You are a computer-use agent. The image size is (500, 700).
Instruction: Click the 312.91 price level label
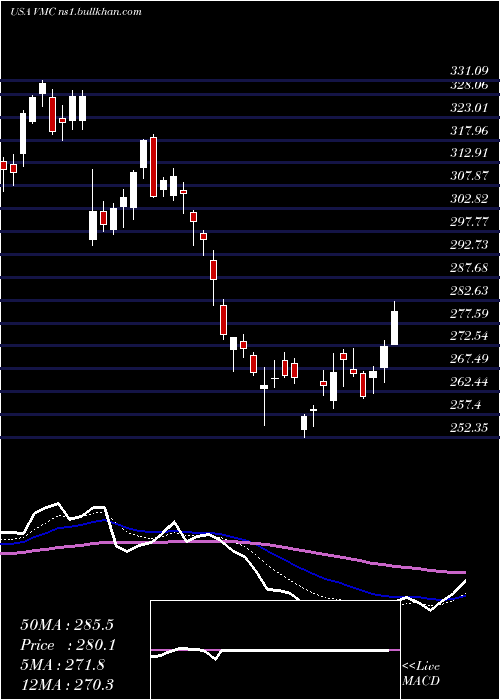[x=469, y=154]
